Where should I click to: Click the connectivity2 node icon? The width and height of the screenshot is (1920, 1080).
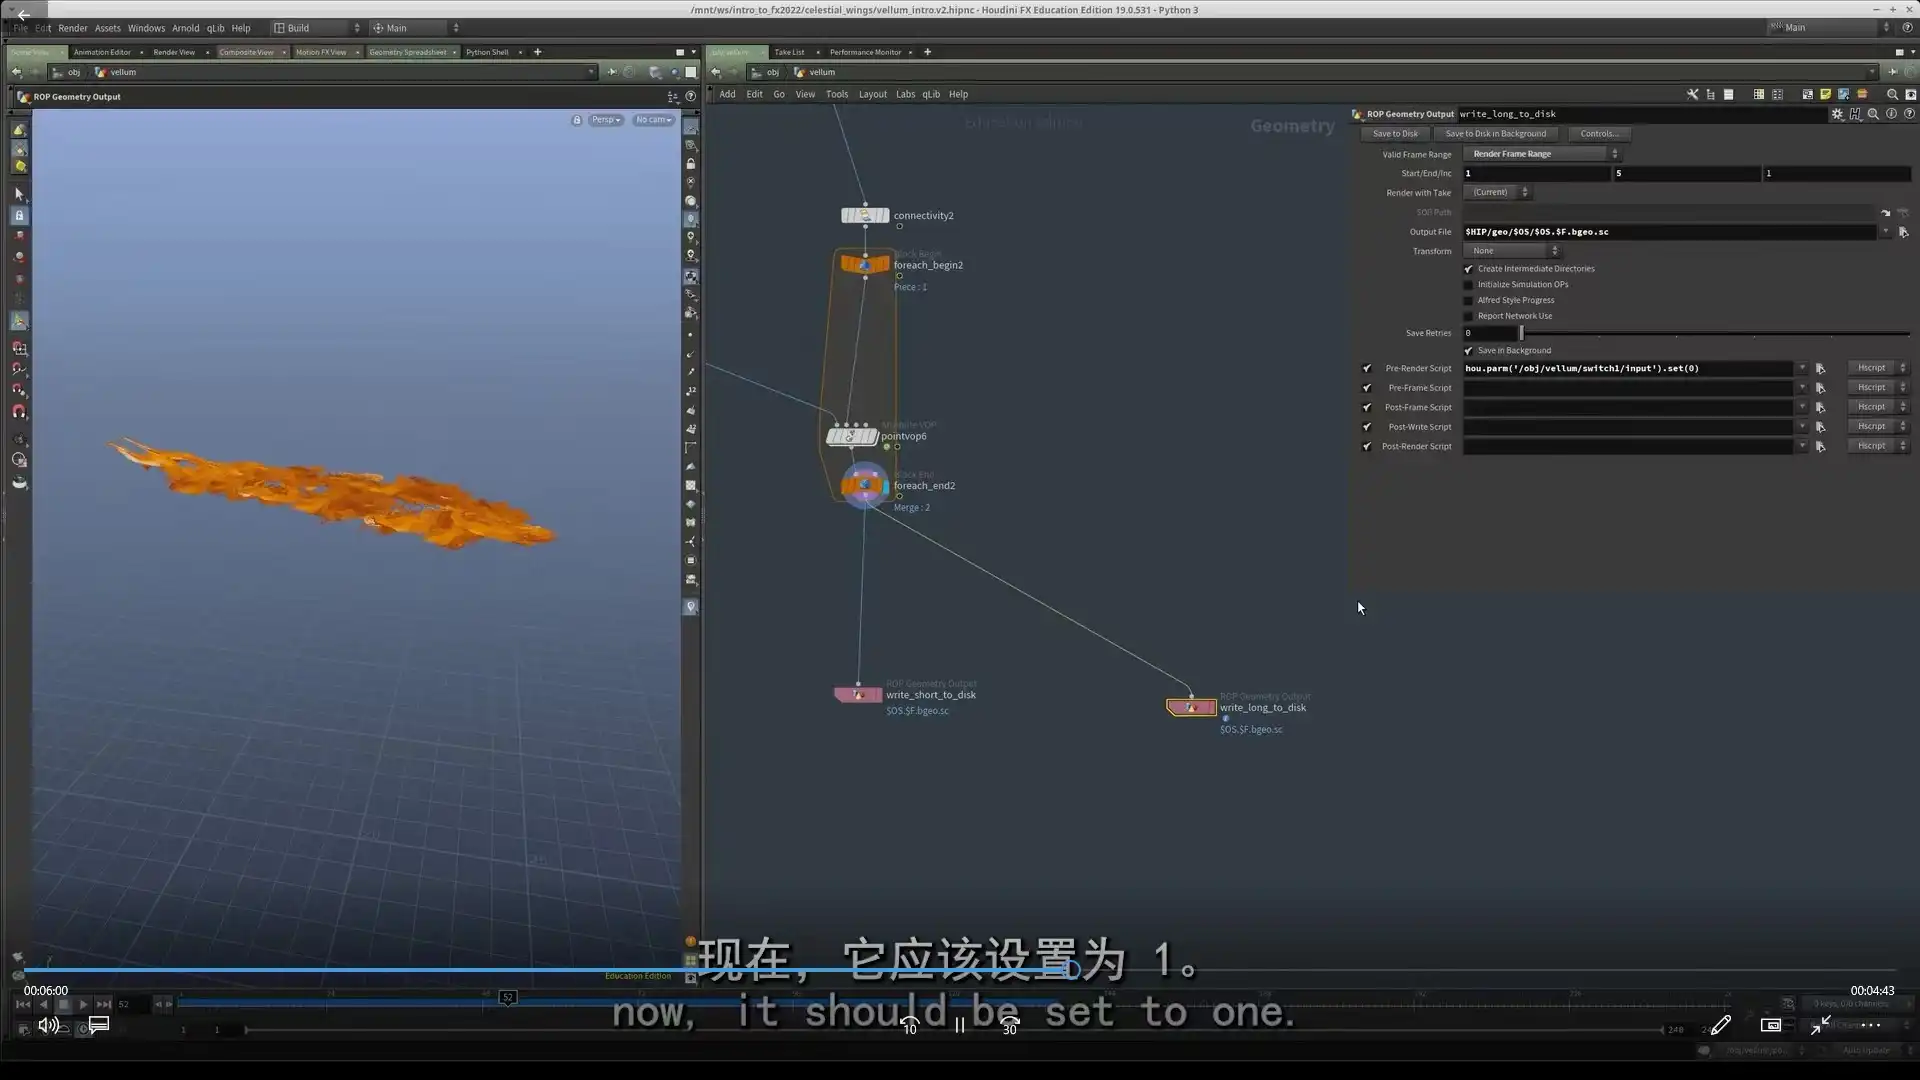point(865,216)
